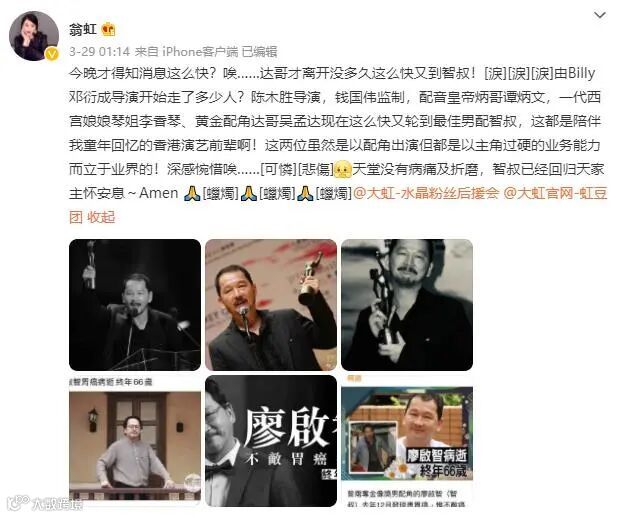The width and height of the screenshot is (624, 517).
Task: Click the Weibo watermark logo
Action: point(45,504)
